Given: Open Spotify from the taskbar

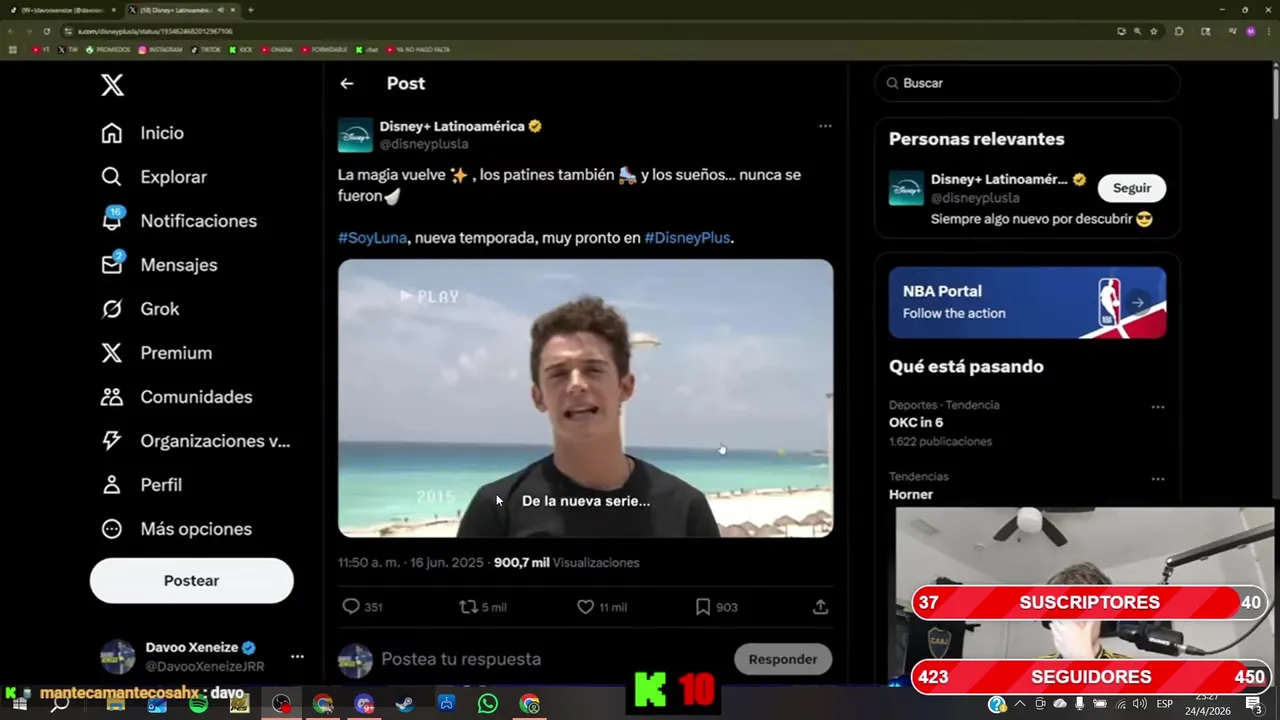Looking at the screenshot, I should pyautogui.click(x=198, y=704).
